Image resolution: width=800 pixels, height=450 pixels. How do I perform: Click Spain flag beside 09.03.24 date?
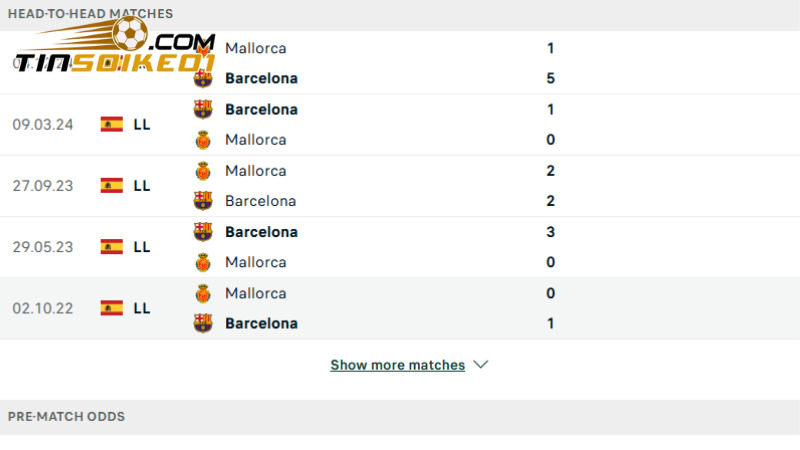tap(112, 124)
